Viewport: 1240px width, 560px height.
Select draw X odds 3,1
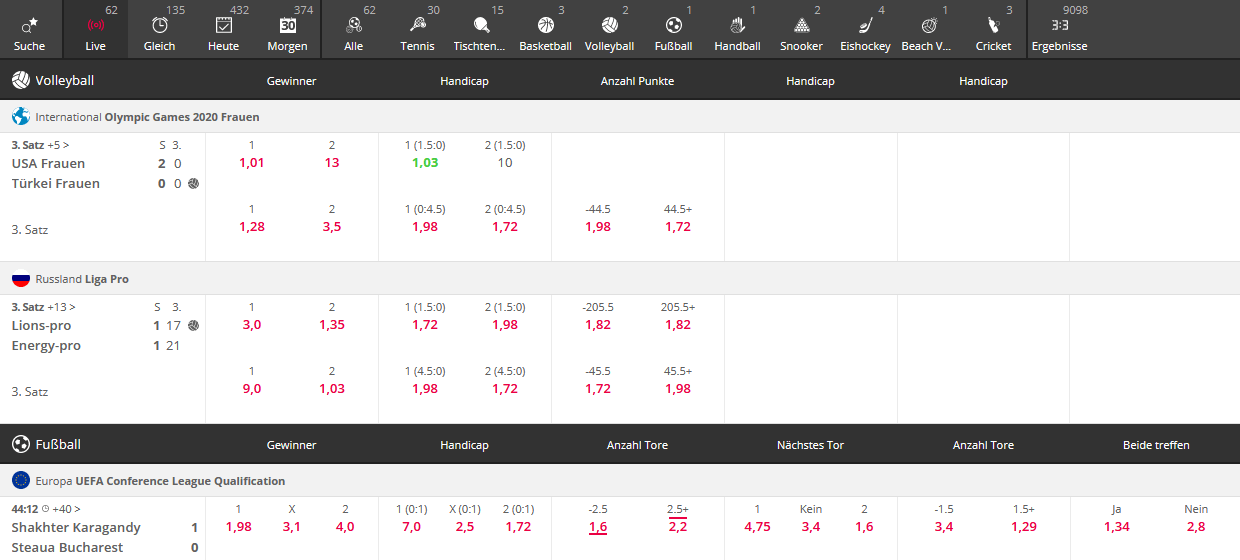pyautogui.click(x=292, y=527)
